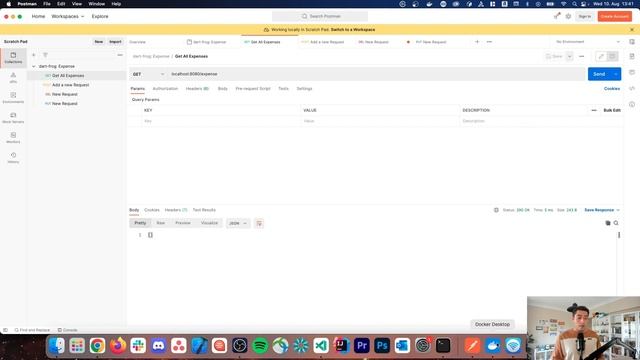Open the Test Results tab
This screenshot has width=640, height=360.
click(204, 210)
